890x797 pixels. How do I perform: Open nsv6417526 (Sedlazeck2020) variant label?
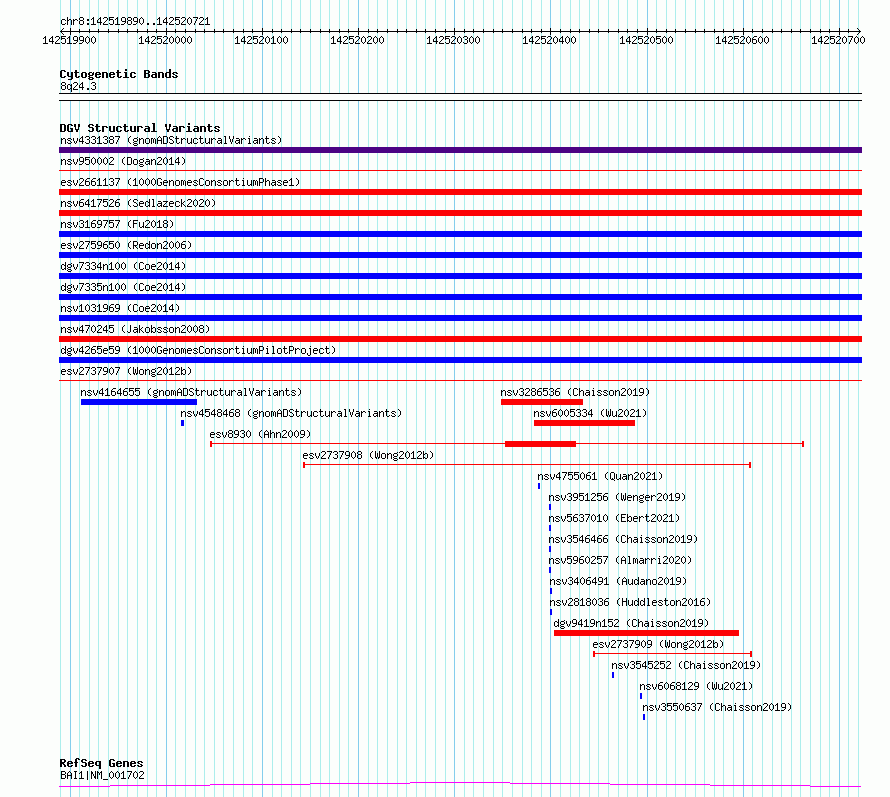[x=138, y=203]
